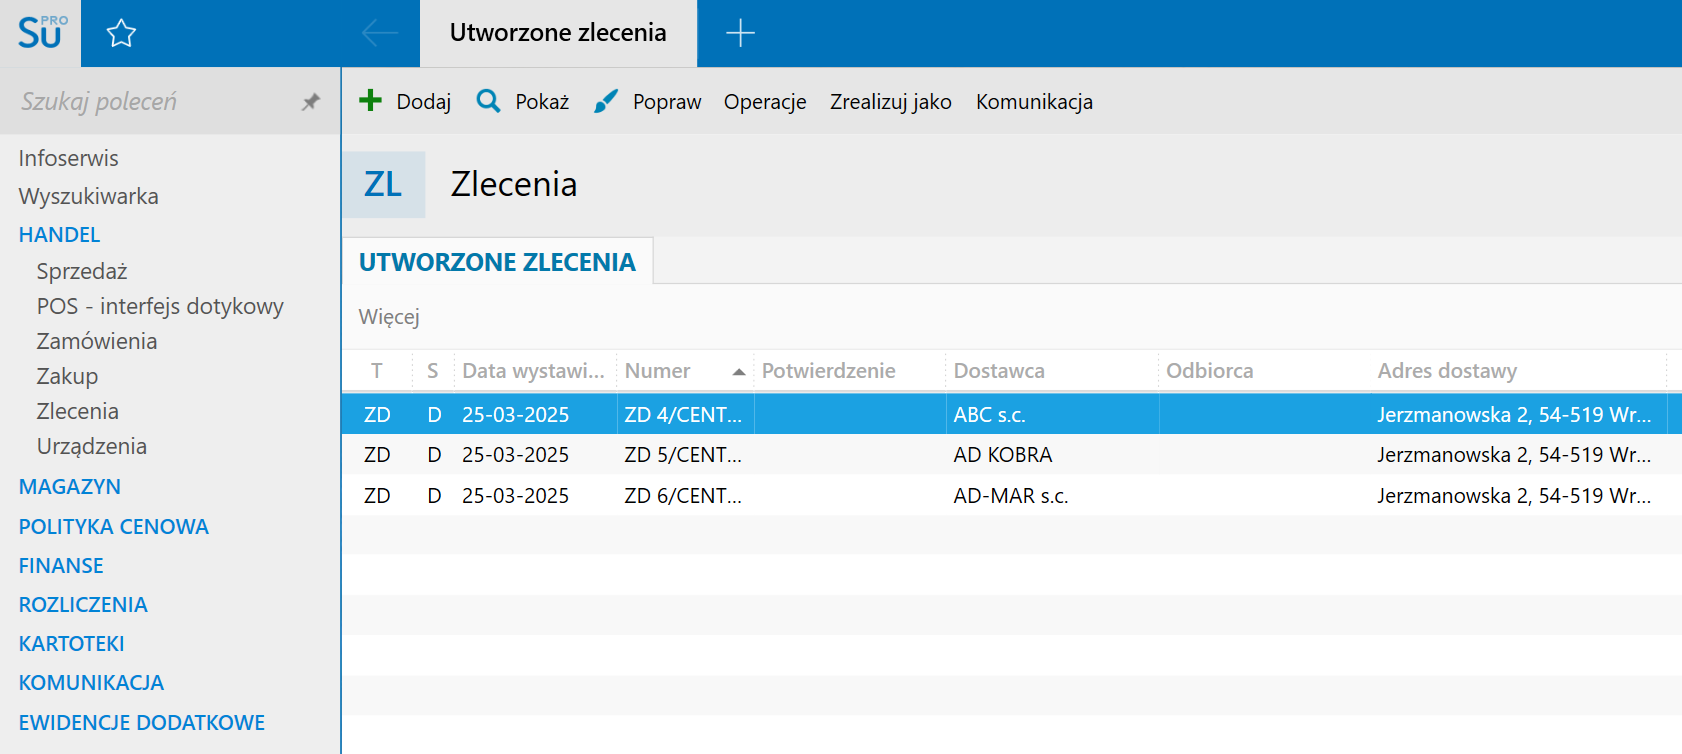Viewport: 1682px width, 754px height.
Task: Click the date in AD KOBRA row
Action: tap(516, 455)
